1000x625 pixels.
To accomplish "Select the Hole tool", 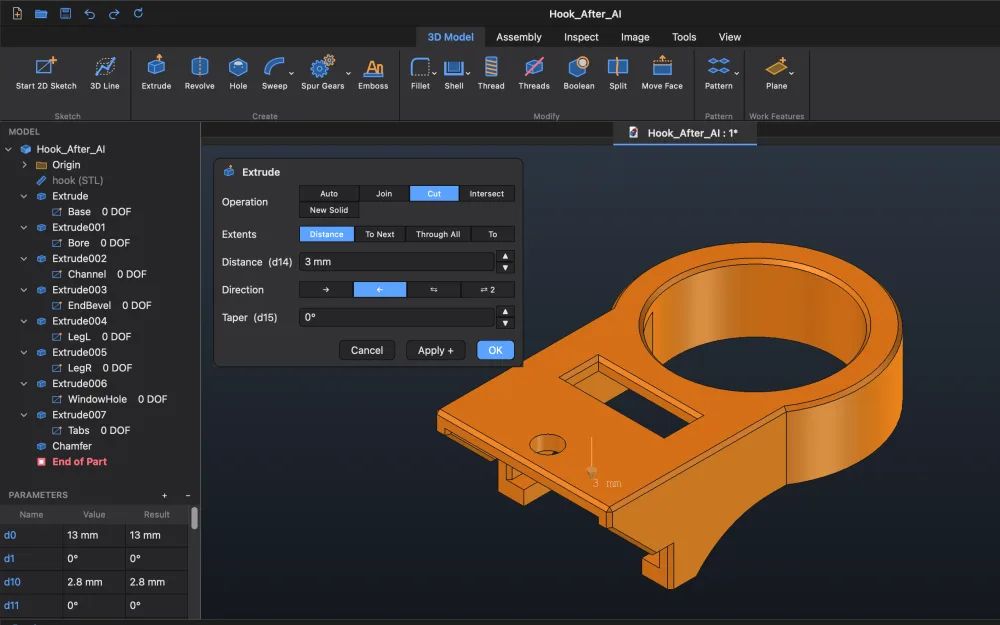I will (x=238, y=73).
